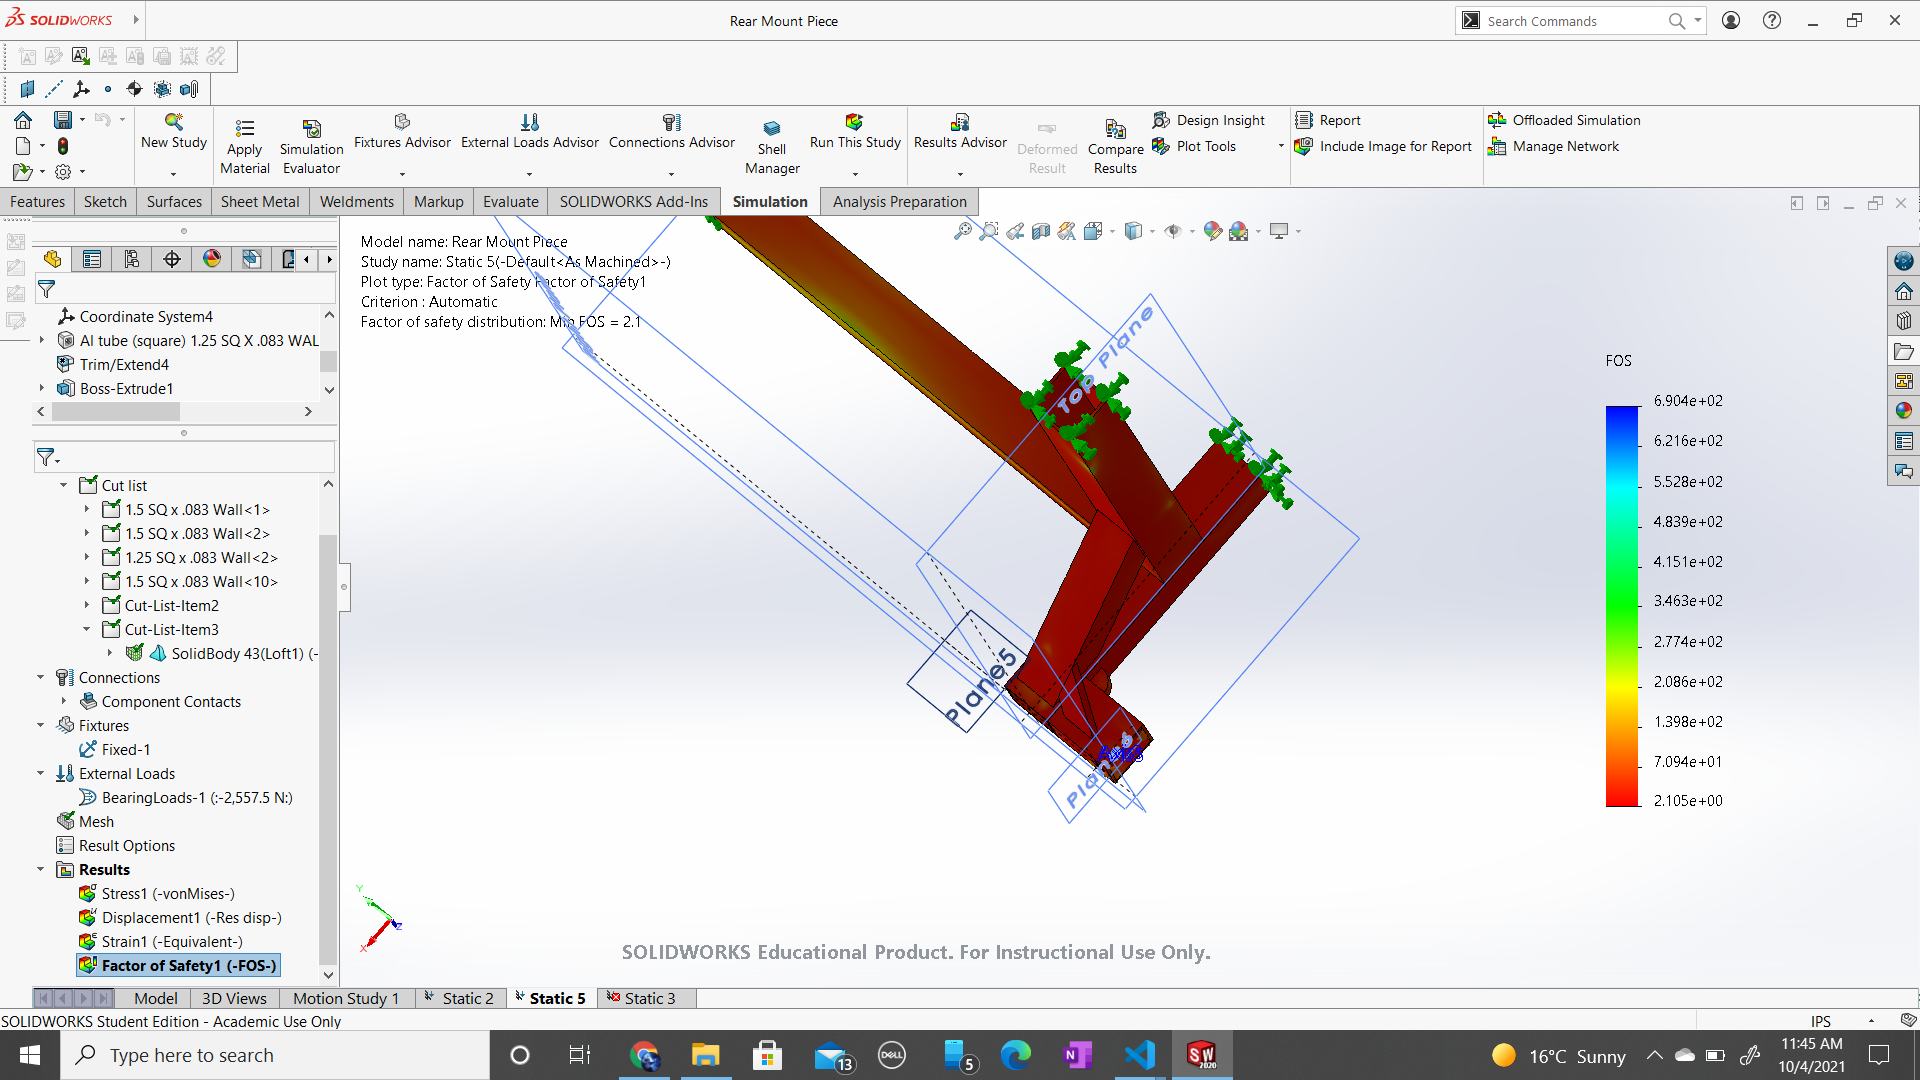Collapse the Results folder
Image resolution: width=1920 pixels, height=1080 pixels.
pos(40,869)
